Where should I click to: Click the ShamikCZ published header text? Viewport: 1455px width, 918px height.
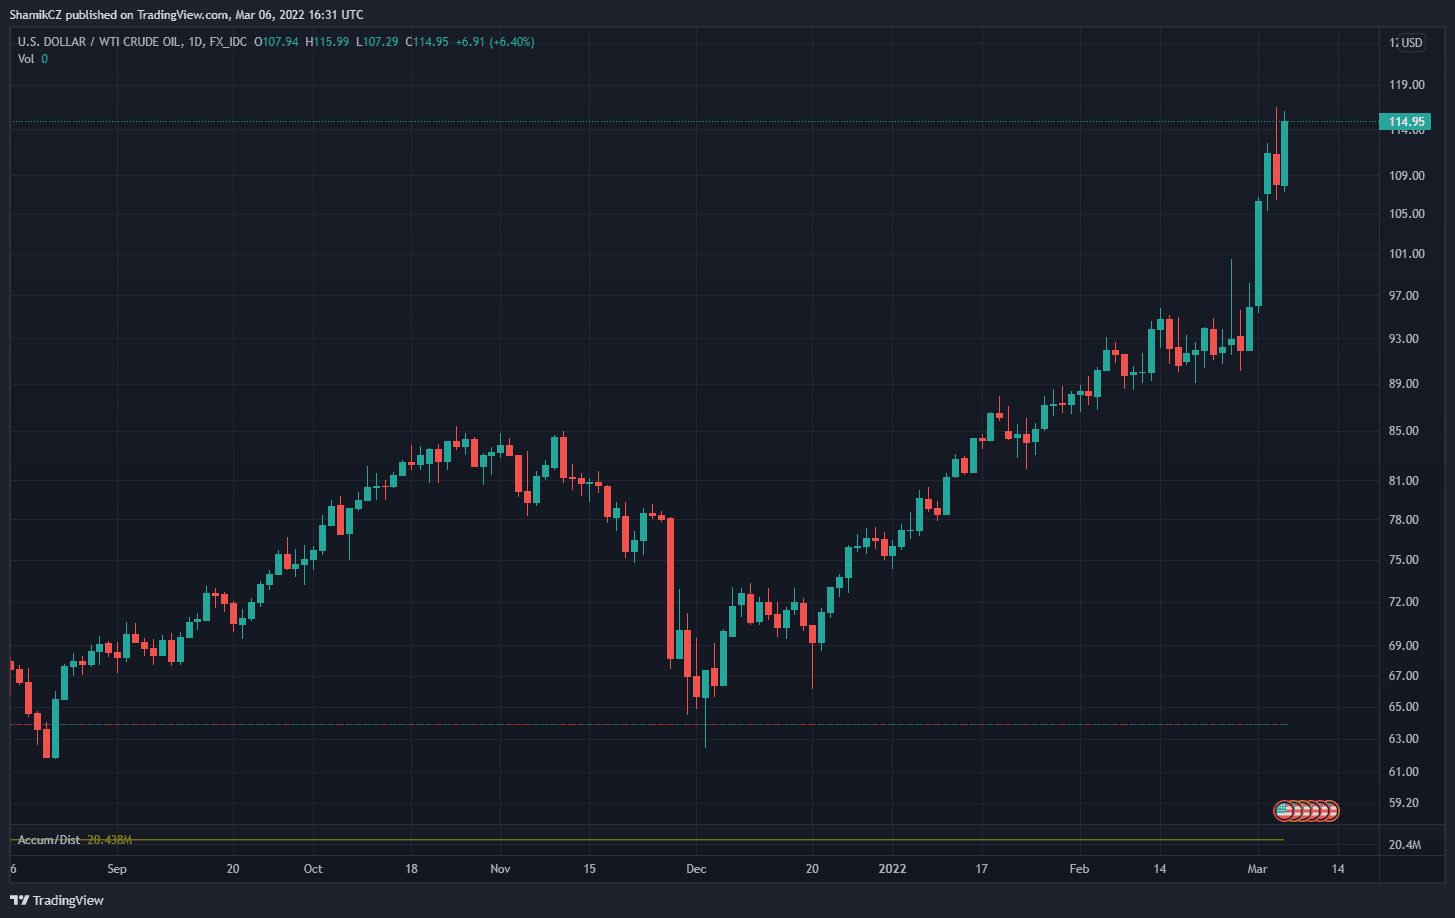click(x=186, y=14)
